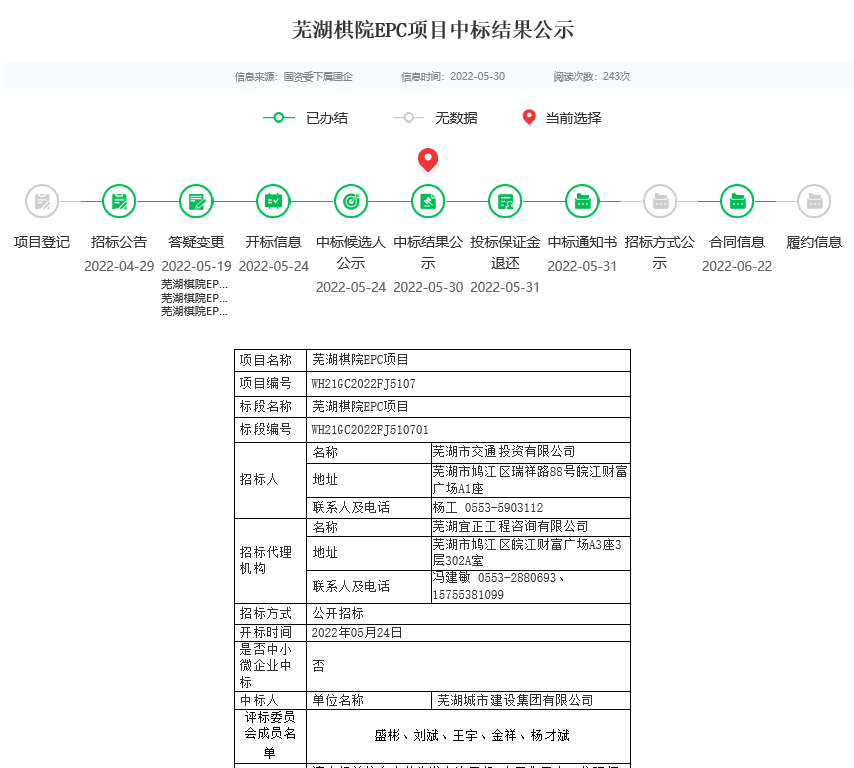Open first 芜湖棋院EP... link under 答疑变更

point(195,284)
